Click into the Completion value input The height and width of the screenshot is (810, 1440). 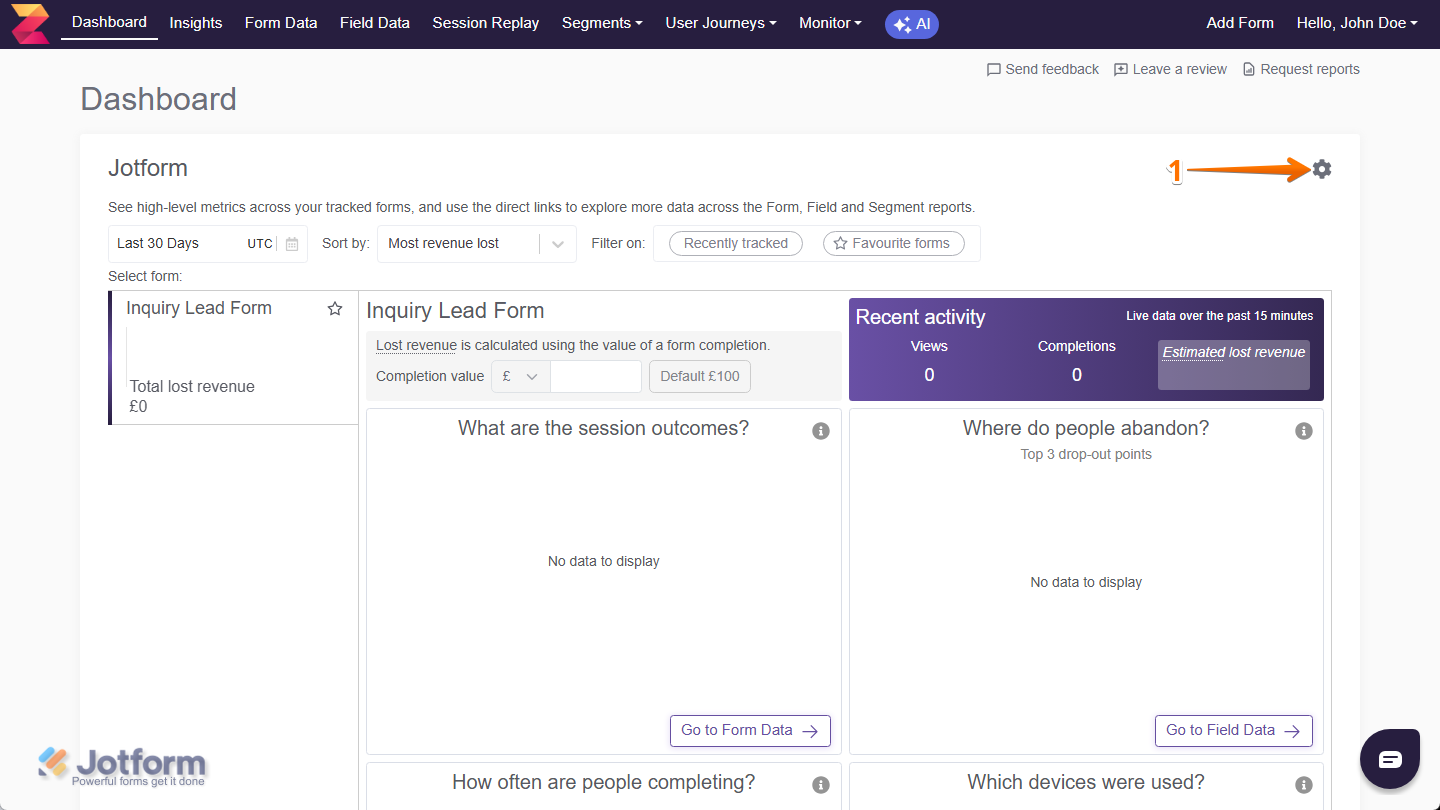pyautogui.click(x=595, y=377)
